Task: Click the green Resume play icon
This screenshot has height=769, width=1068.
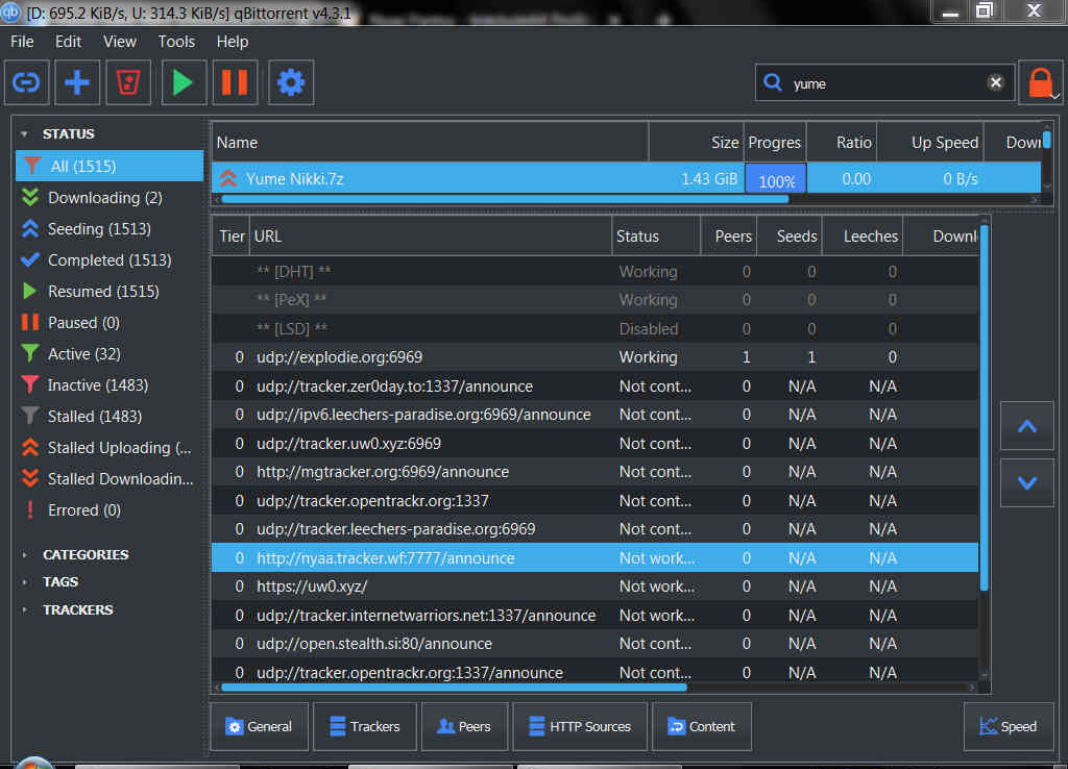Action: coord(184,82)
